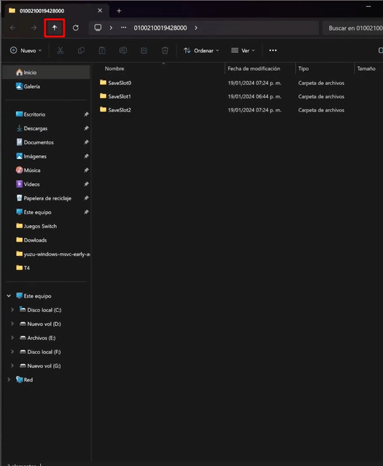Screen dimensions: 383x466
Task: Focus the Buscar search field
Action: tap(354, 28)
